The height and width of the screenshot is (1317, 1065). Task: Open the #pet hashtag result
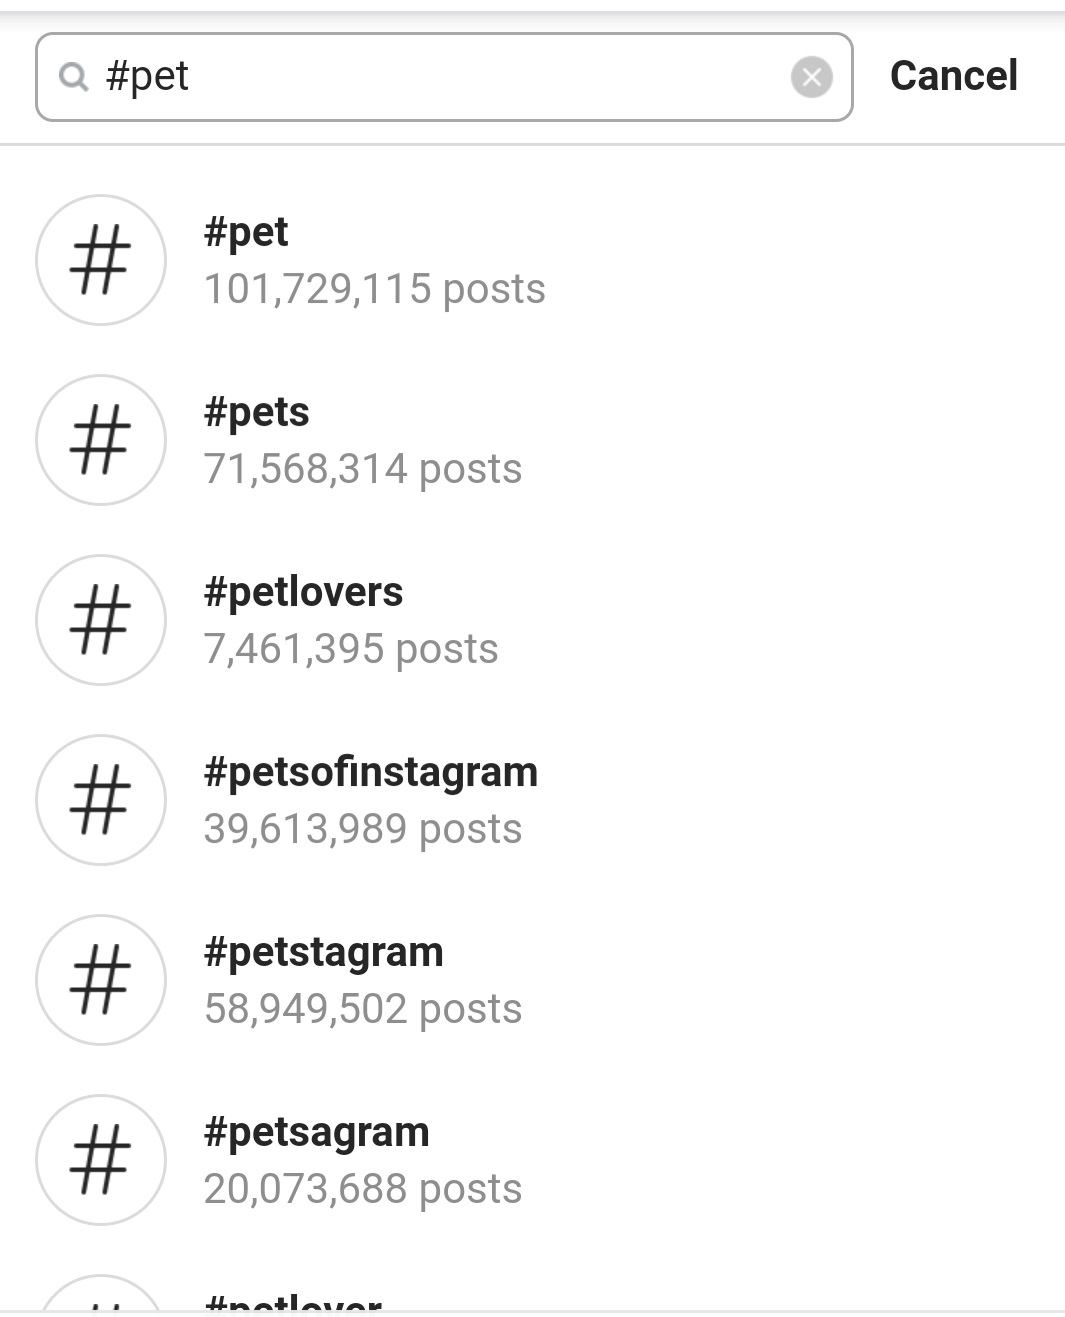[x=246, y=232]
